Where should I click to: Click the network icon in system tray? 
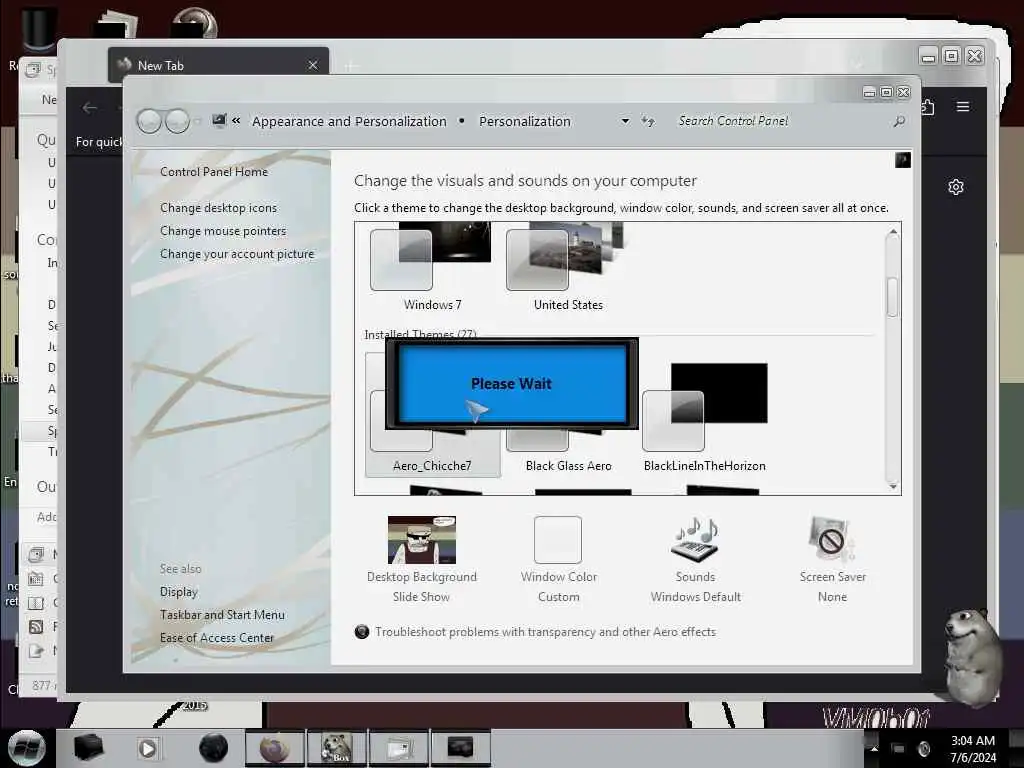[x=899, y=748]
